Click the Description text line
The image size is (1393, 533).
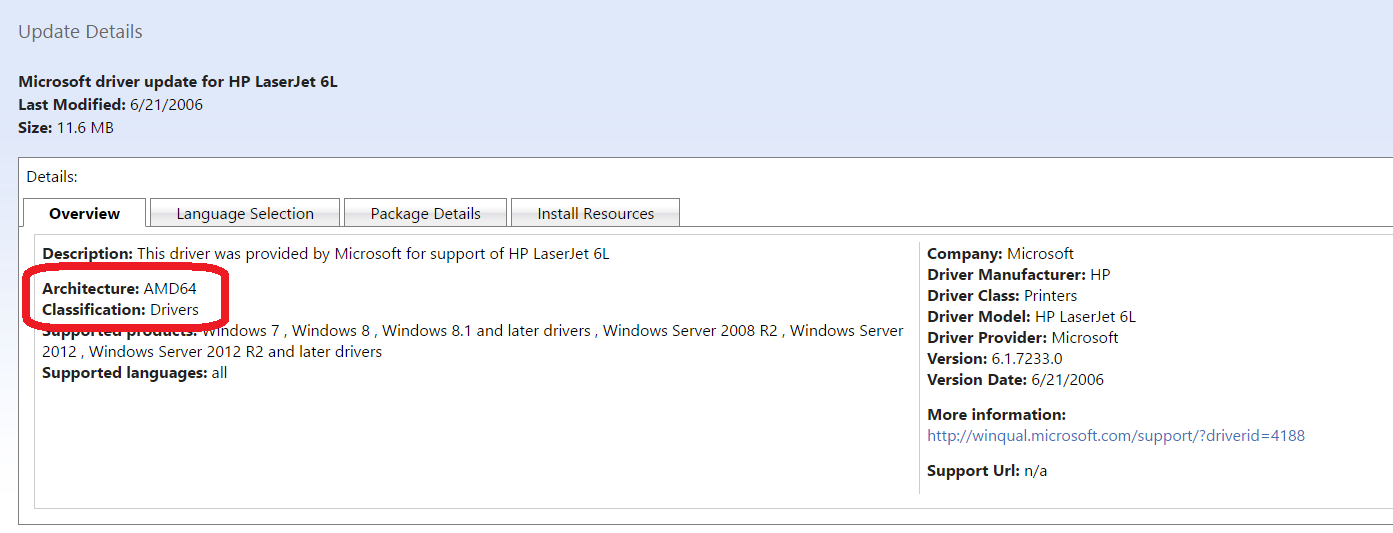pos(325,254)
